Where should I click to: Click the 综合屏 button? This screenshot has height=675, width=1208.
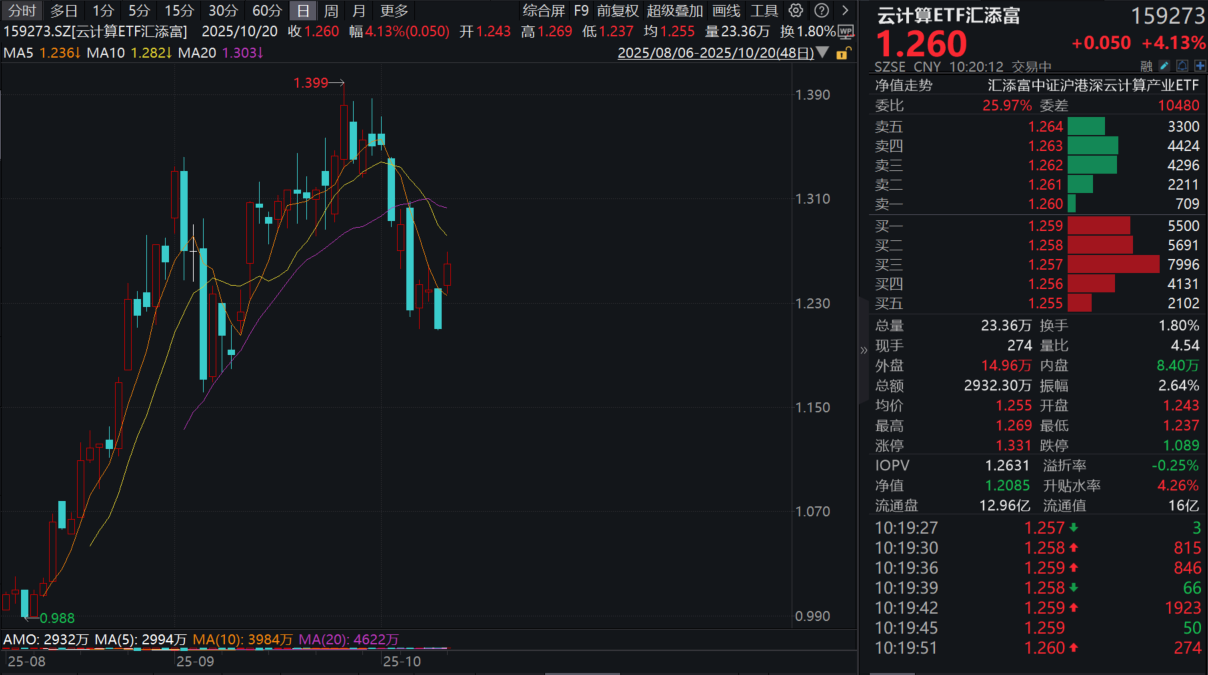pyautogui.click(x=545, y=11)
